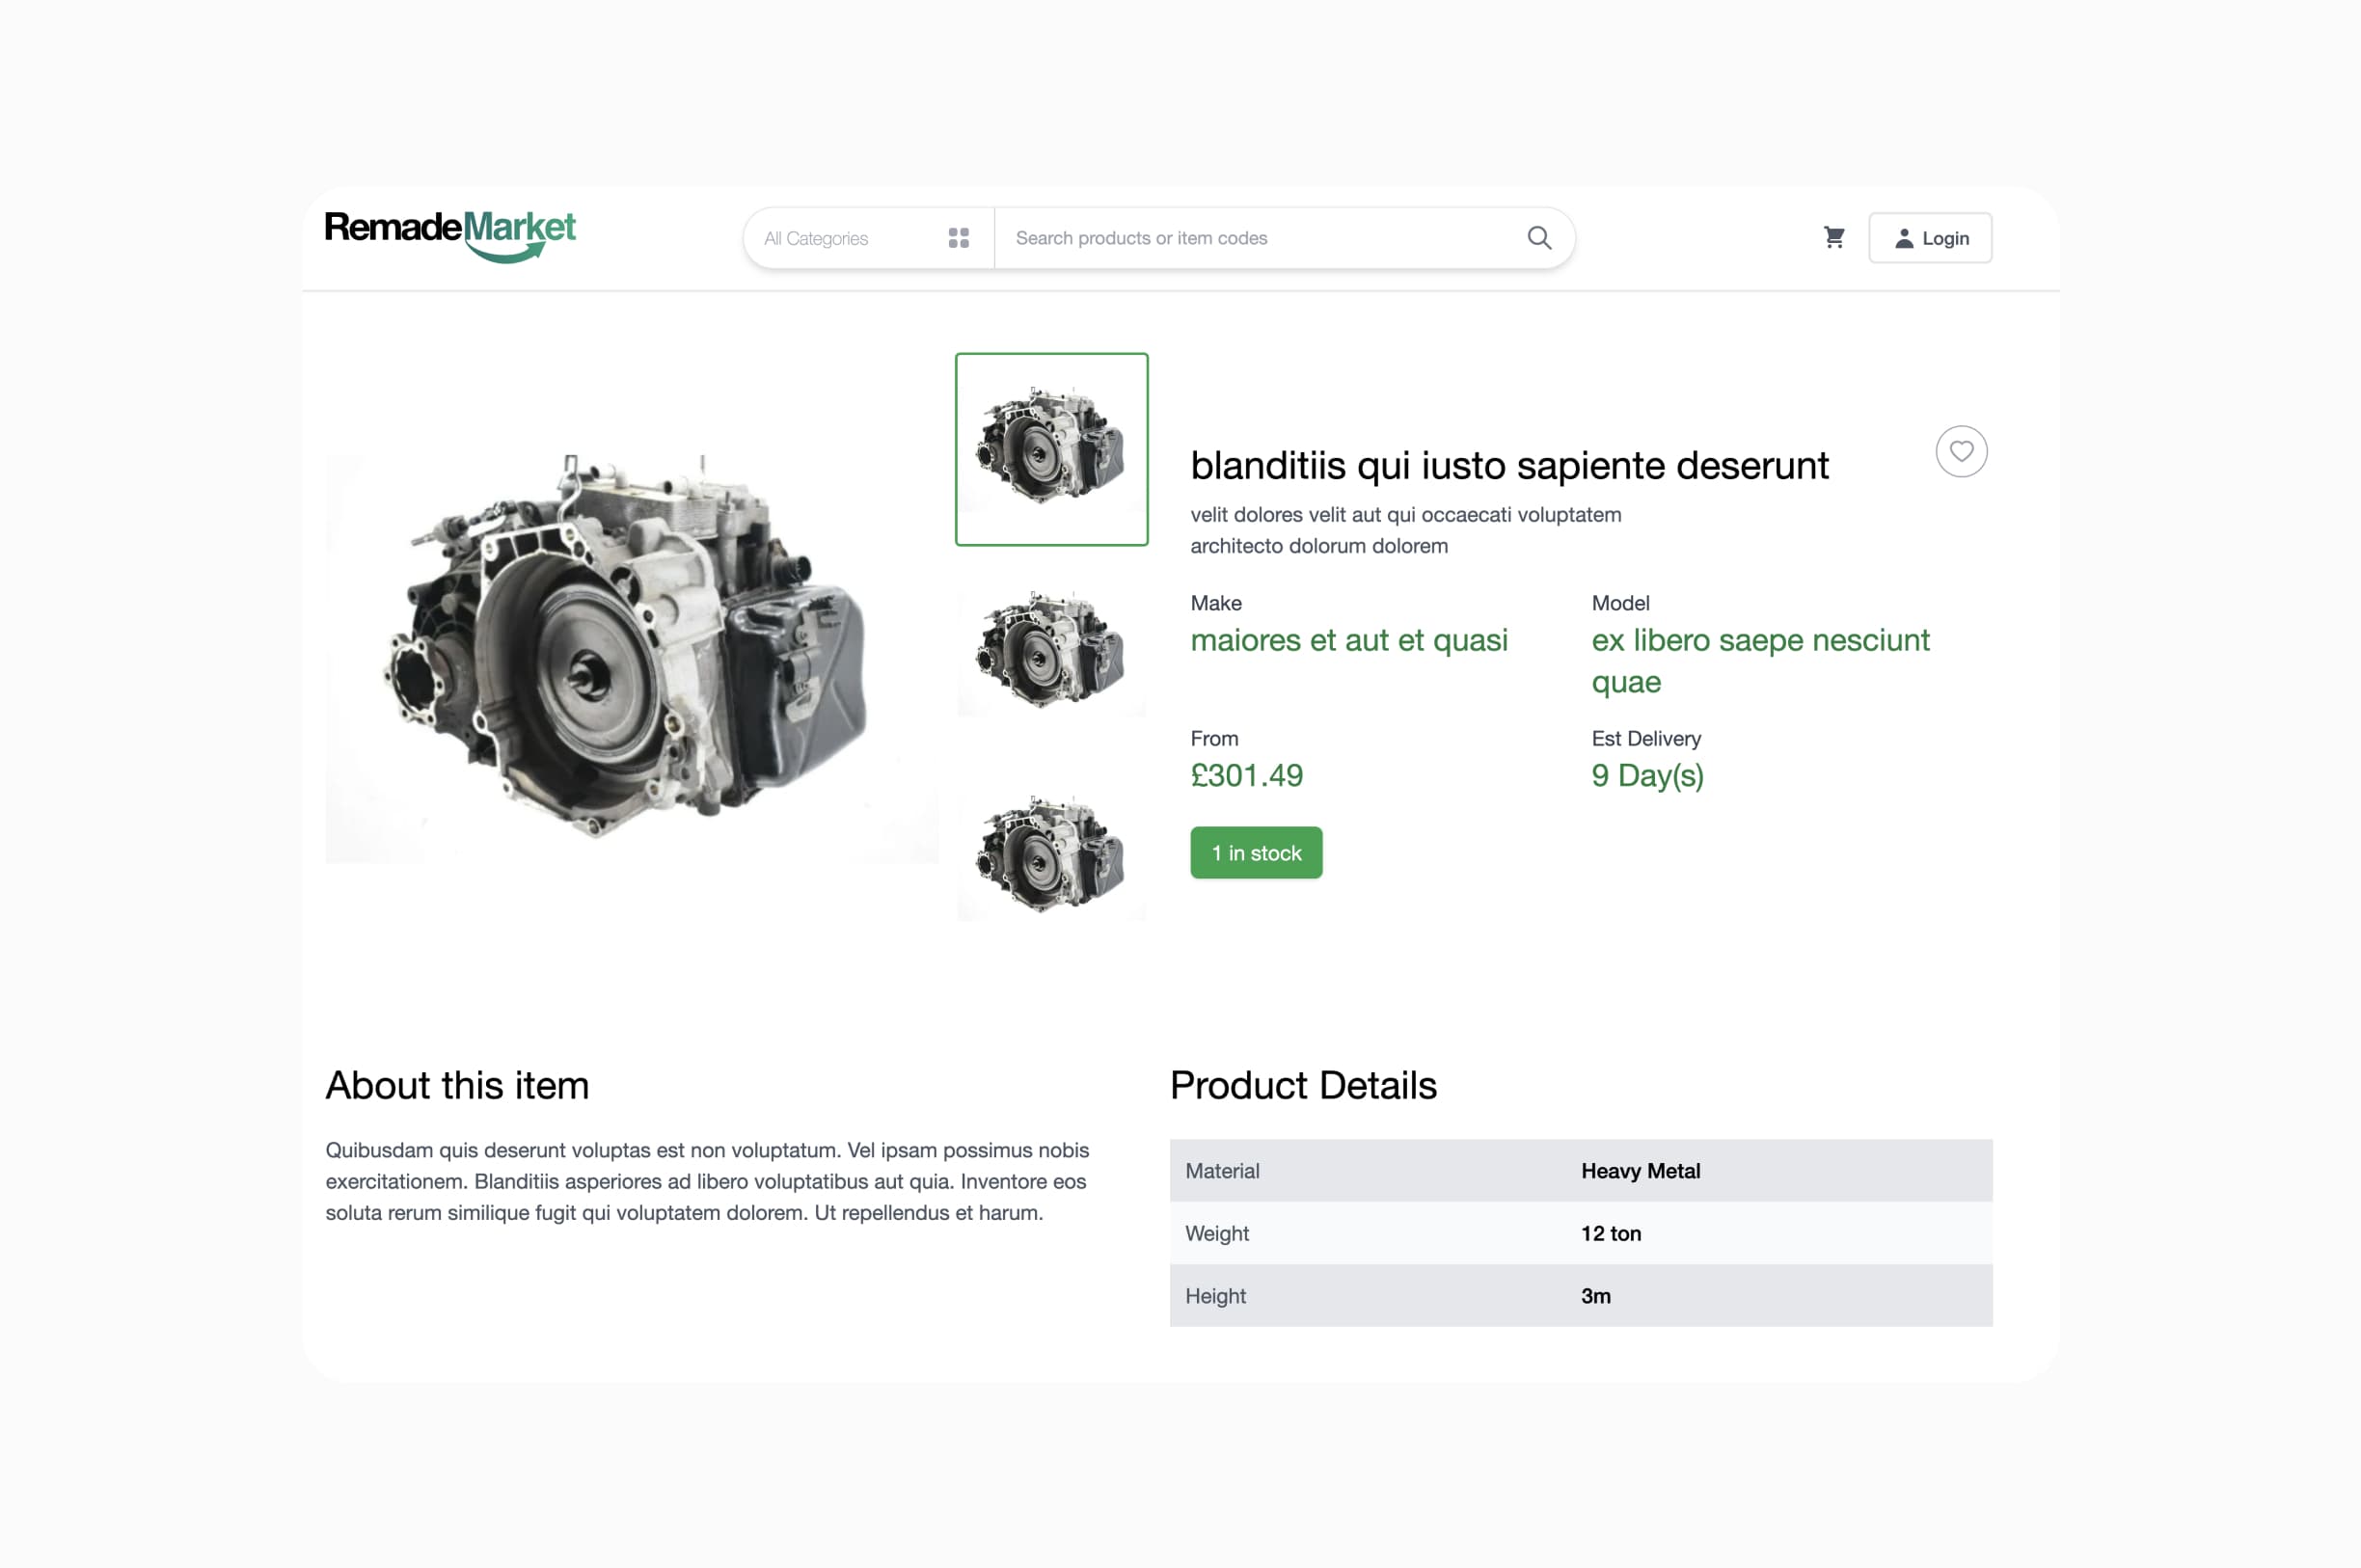Click the RemadeMarket logo icon
Screen dimensions: 2361x1568
[x=449, y=234]
